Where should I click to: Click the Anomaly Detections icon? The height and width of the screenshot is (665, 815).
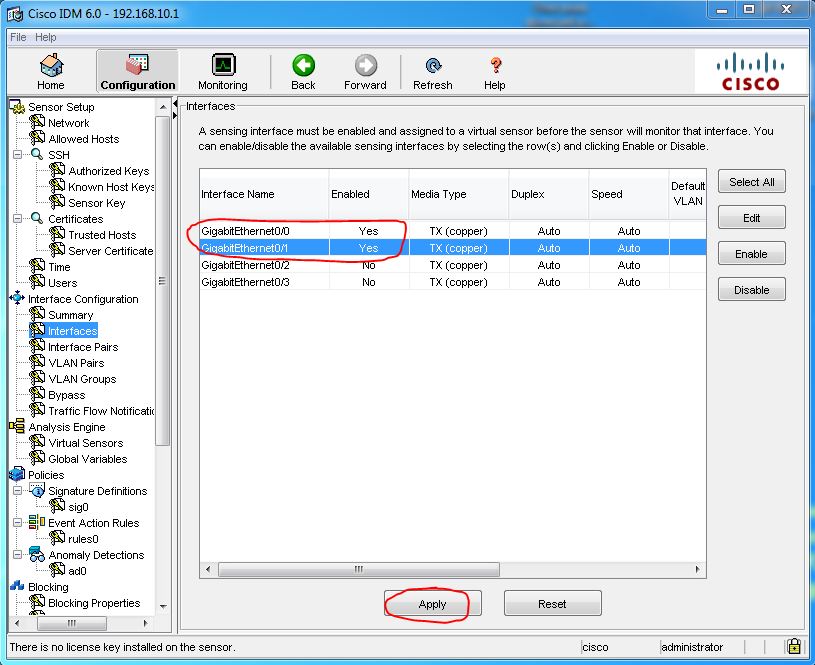[37, 554]
